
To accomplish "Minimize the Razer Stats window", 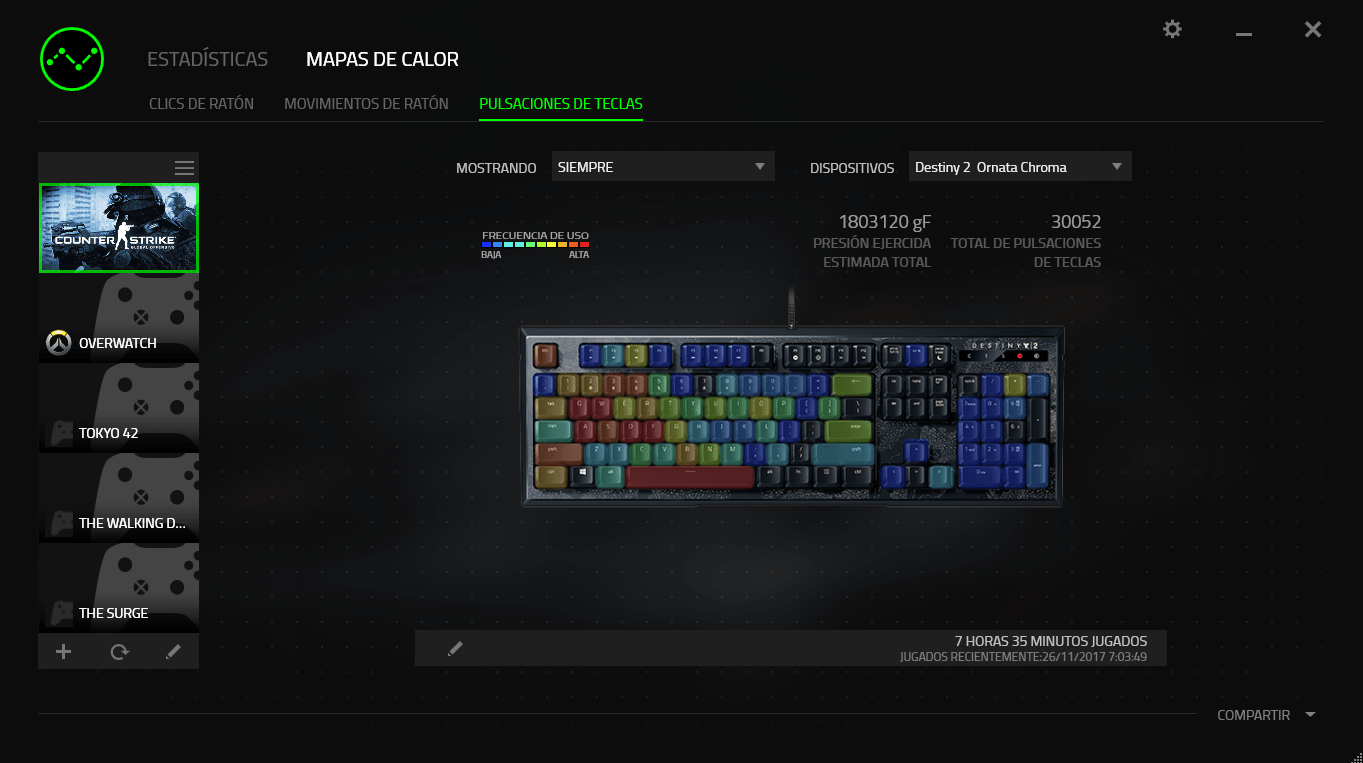I will click(1244, 34).
